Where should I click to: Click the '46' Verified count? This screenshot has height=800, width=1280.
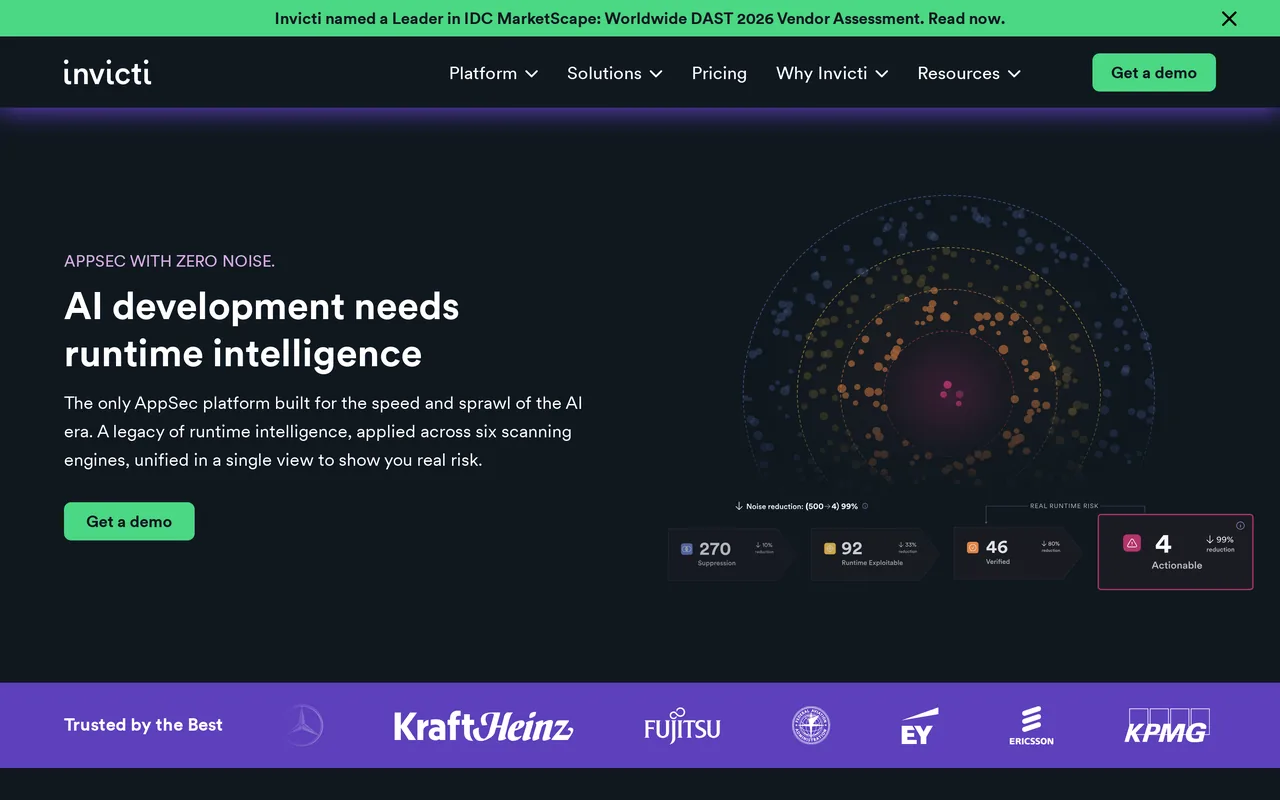997,547
